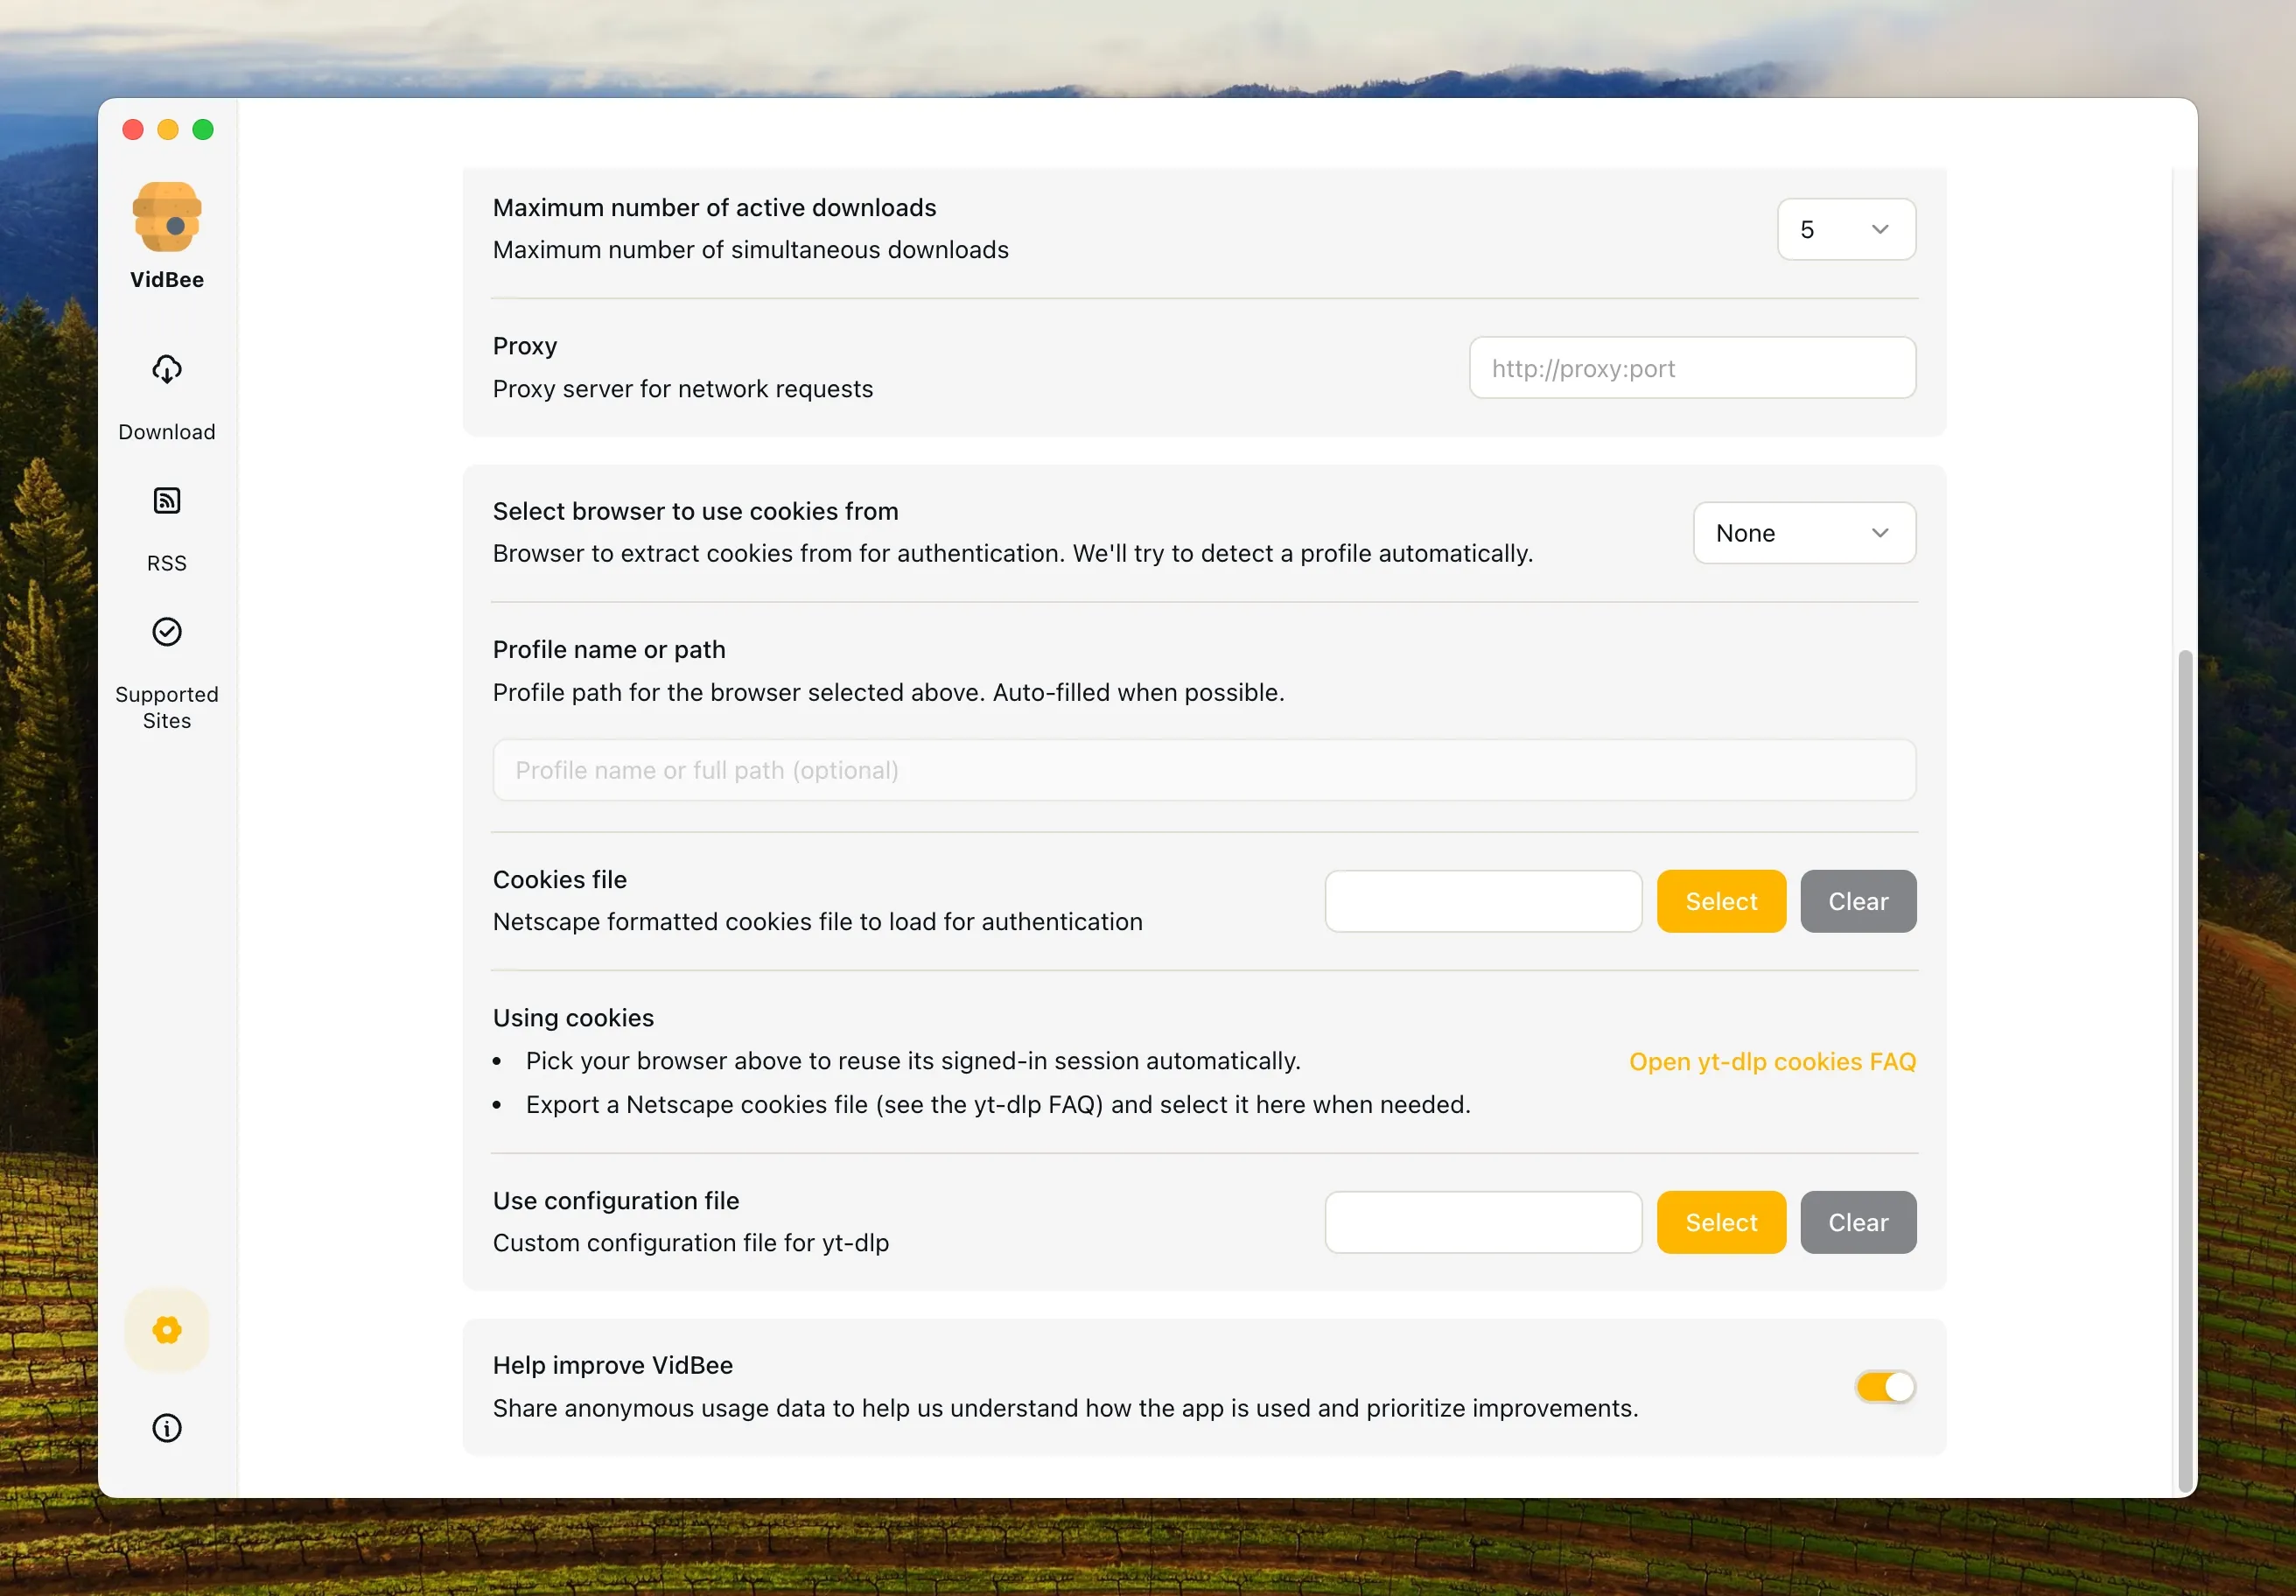This screenshot has width=2296, height=1596.
Task: Clear the configuration file selection
Action: click(1858, 1222)
